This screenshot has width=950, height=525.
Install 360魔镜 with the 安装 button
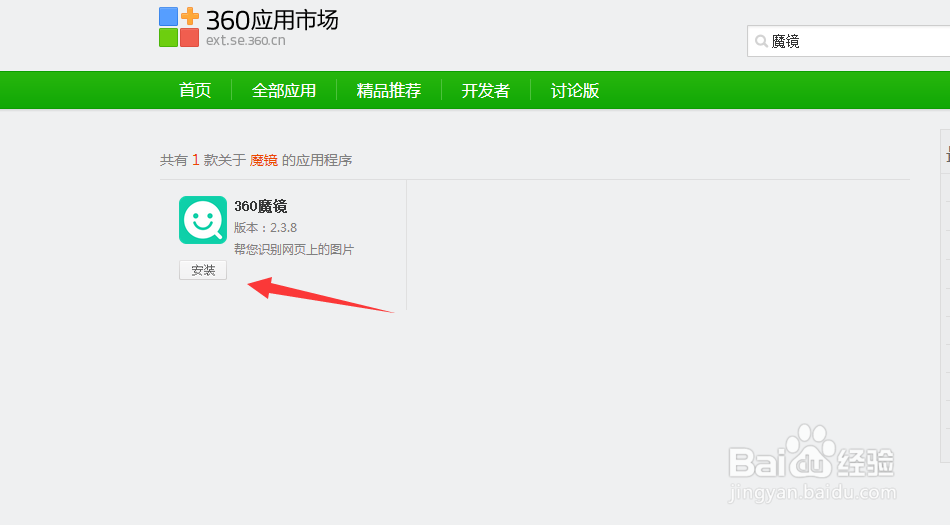pyautogui.click(x=203, y=270)
